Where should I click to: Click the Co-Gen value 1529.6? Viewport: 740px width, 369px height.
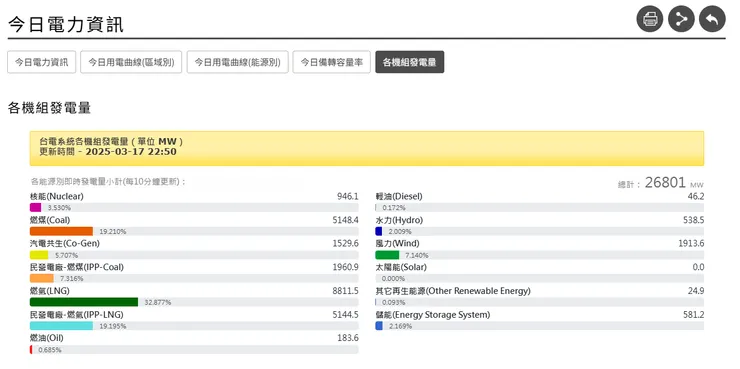tap(345, 243)
